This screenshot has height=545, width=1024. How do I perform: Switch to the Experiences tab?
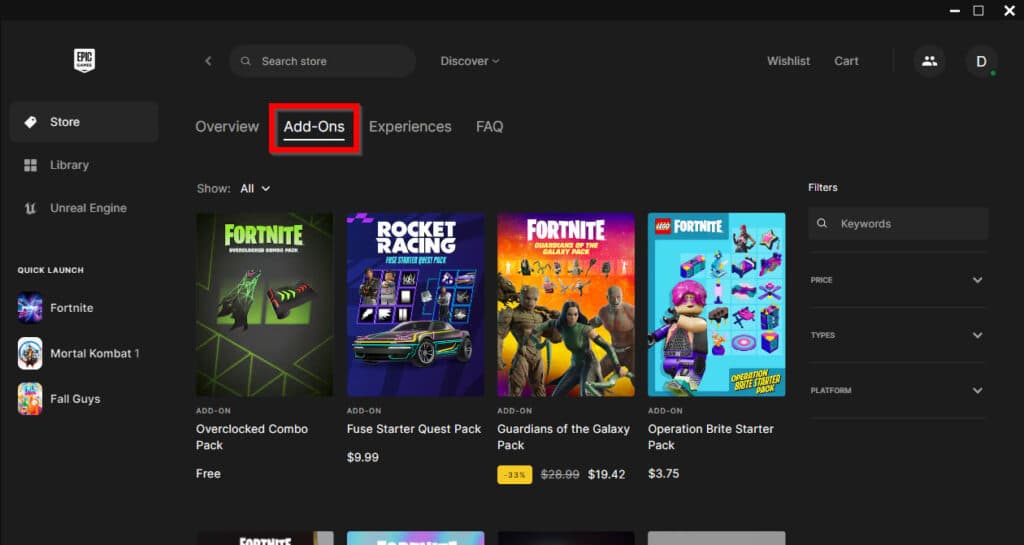tap(410, 127)
